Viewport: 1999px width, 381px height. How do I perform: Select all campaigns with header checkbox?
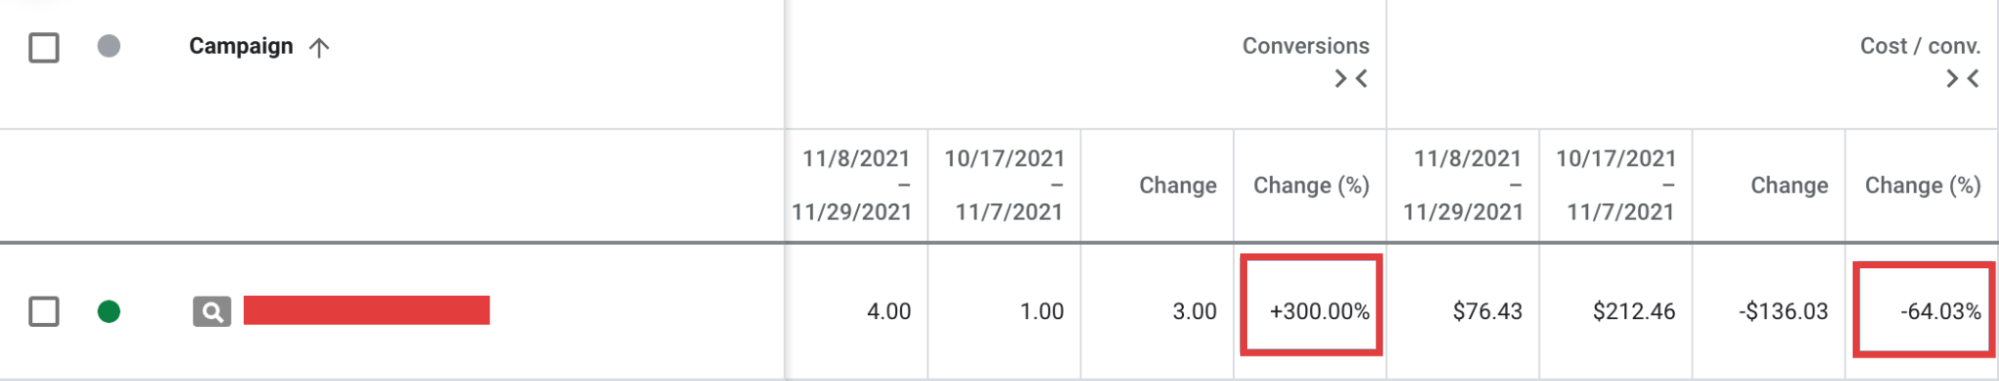pos(44,47)
